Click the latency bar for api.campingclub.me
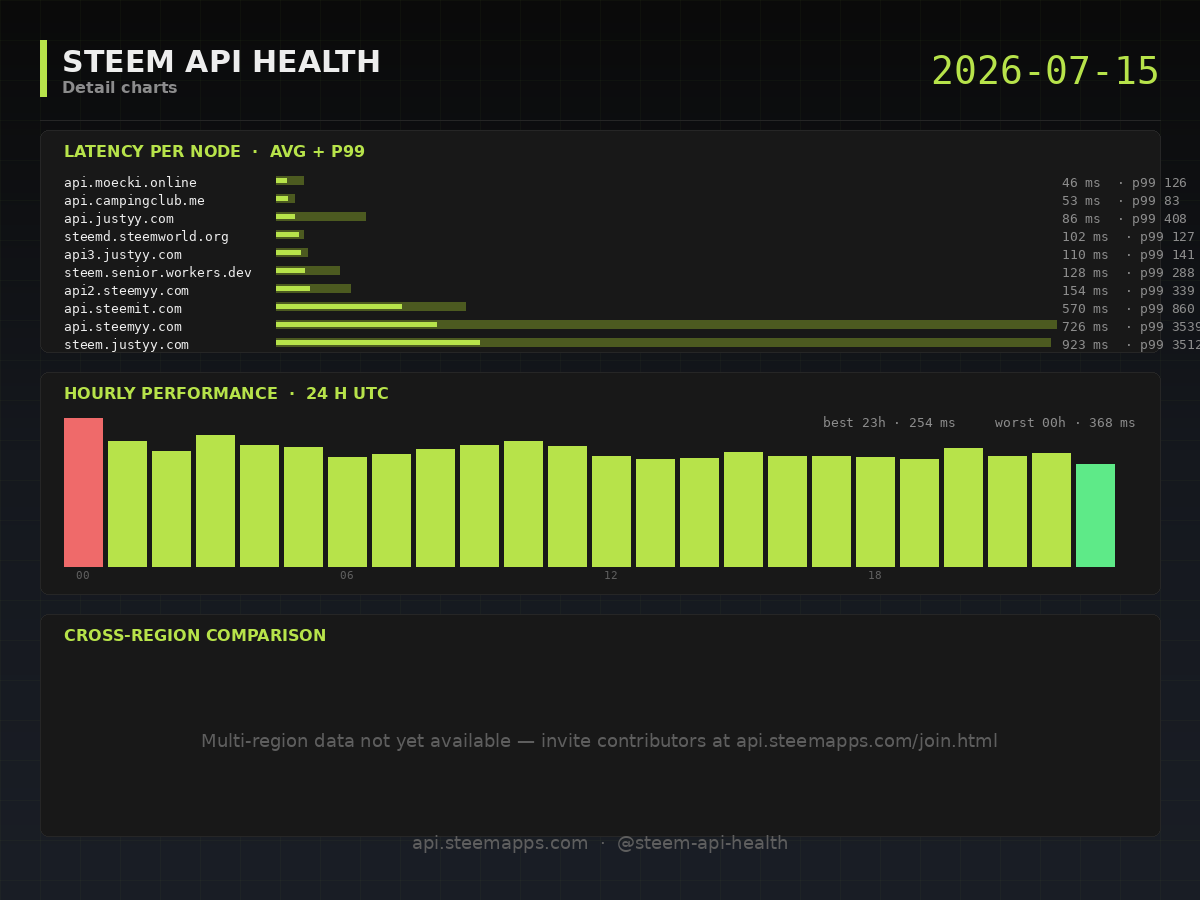The width and height of the screenshot is (1200, 900). tap(285, 199)
